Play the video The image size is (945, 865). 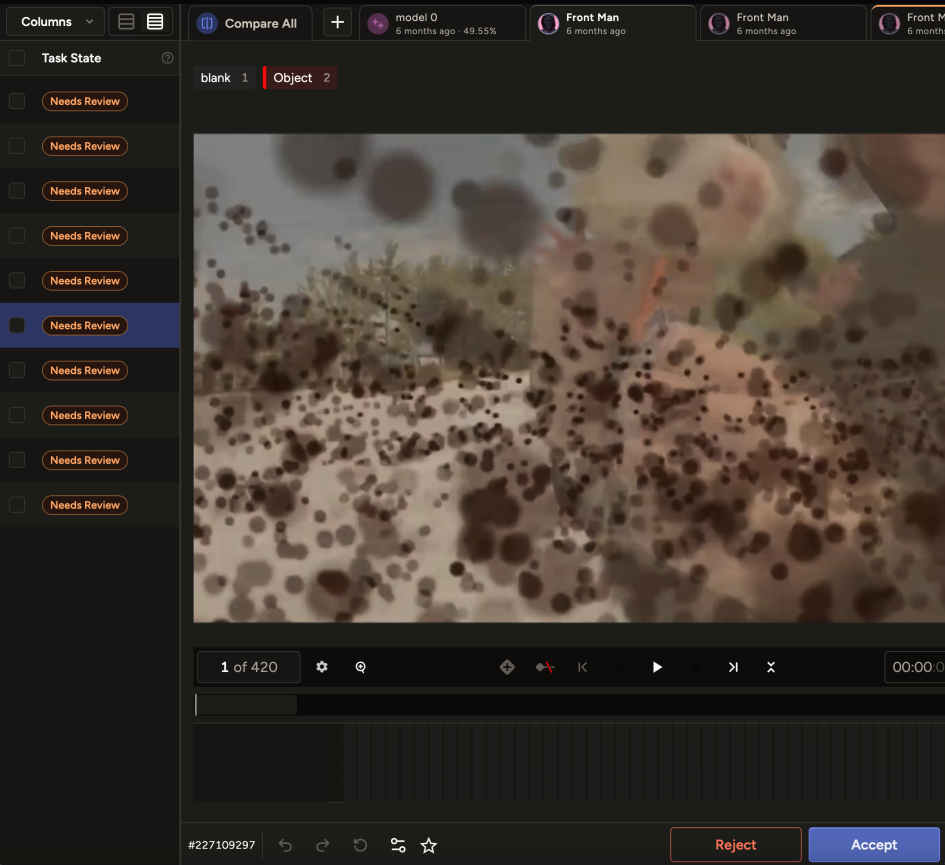657,667
